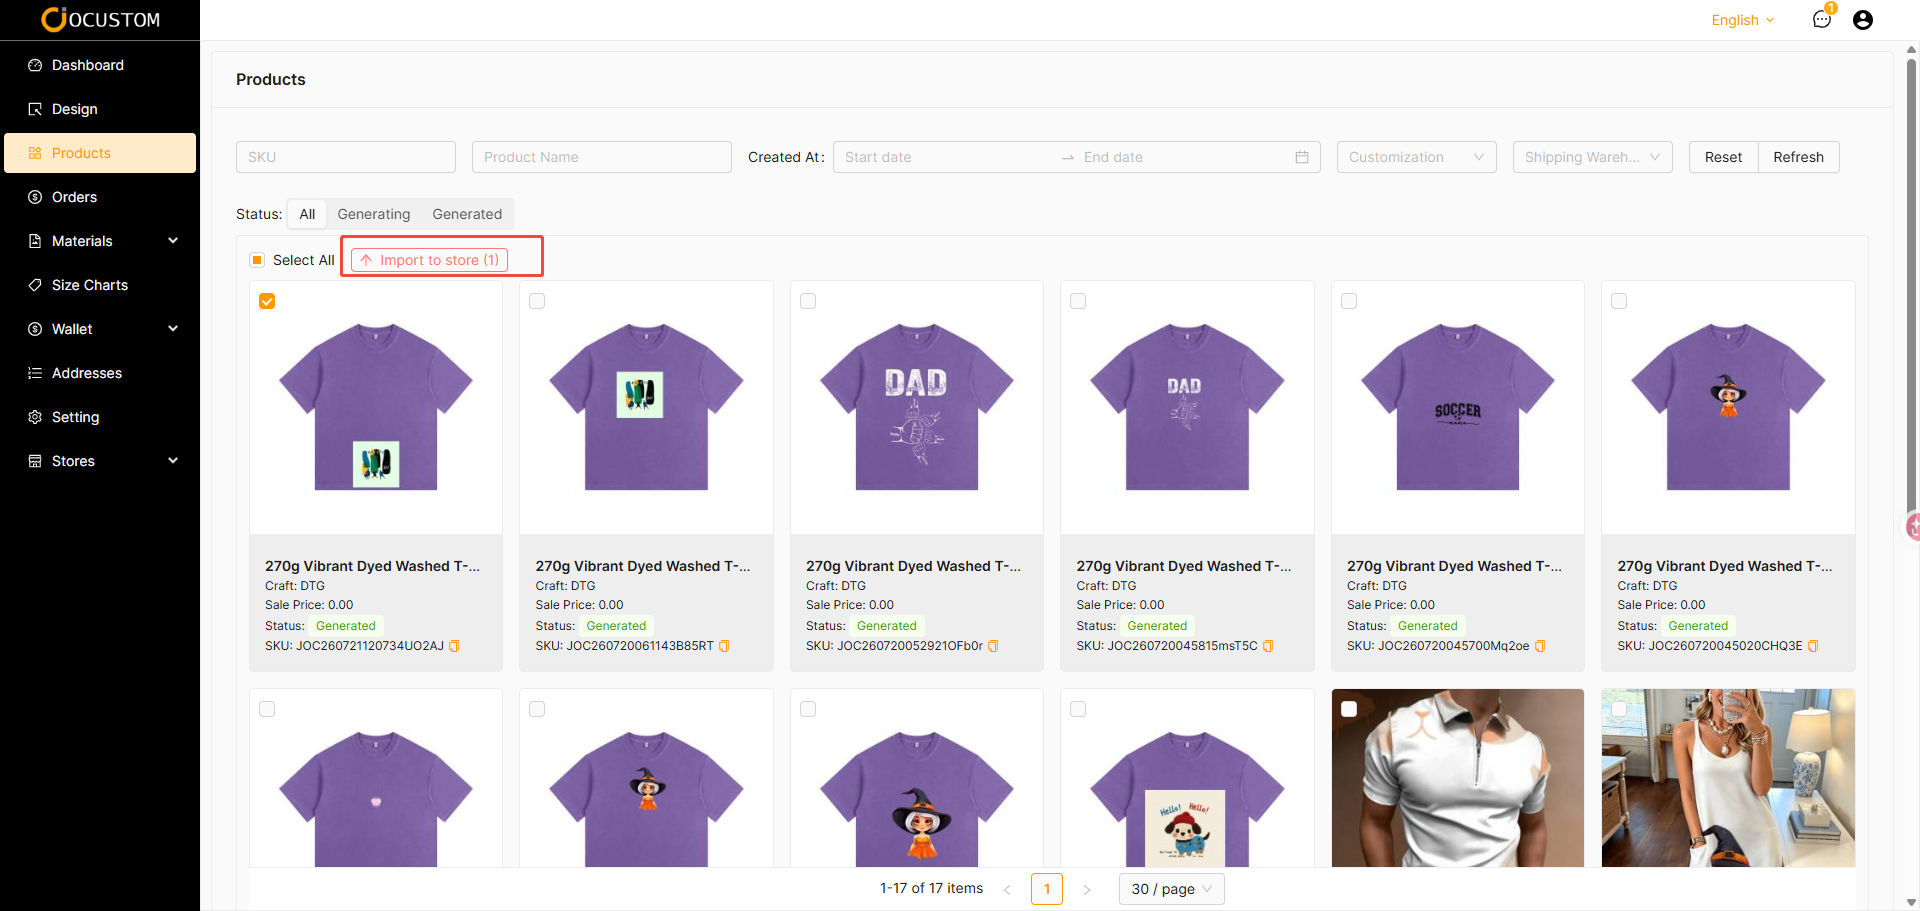Screen dimensions: 1920x911
Task: Click the Stores shop icon
Action: 35,461
